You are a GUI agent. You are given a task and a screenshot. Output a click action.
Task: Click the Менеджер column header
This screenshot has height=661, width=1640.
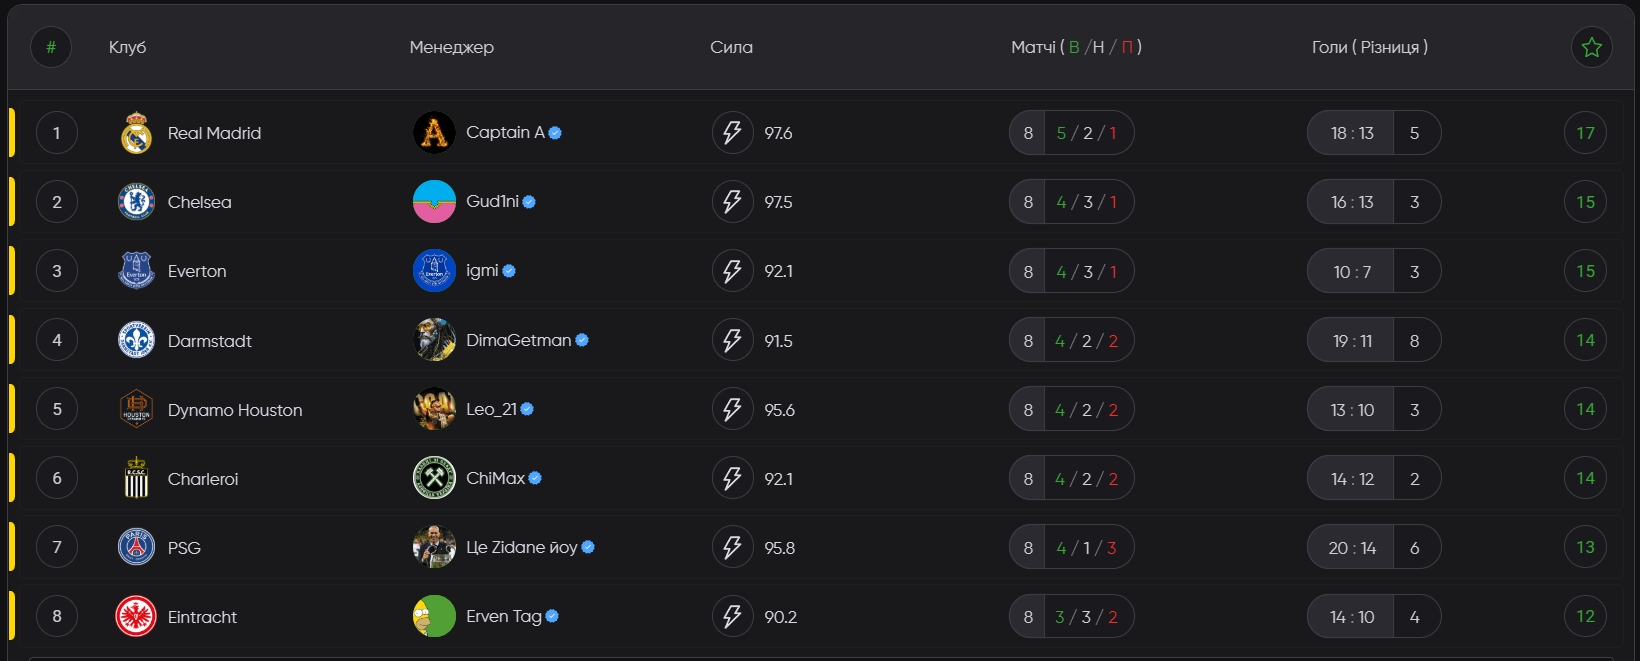point(451,47)
